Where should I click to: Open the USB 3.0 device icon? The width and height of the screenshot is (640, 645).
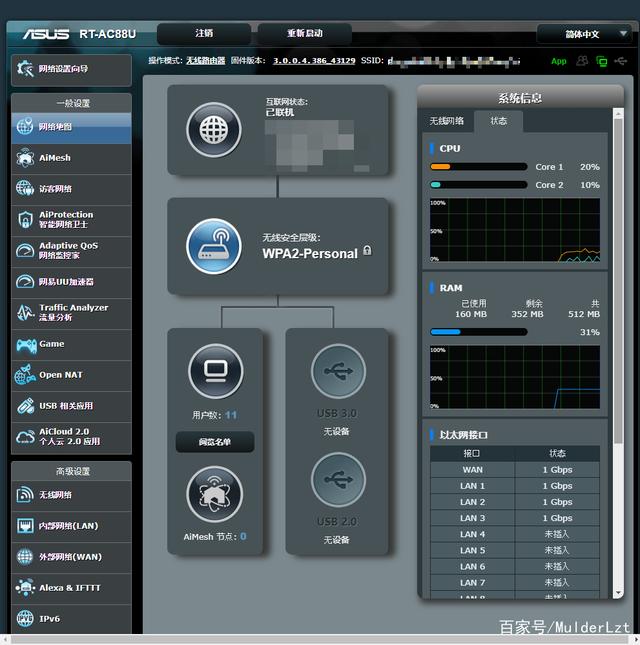338,371
